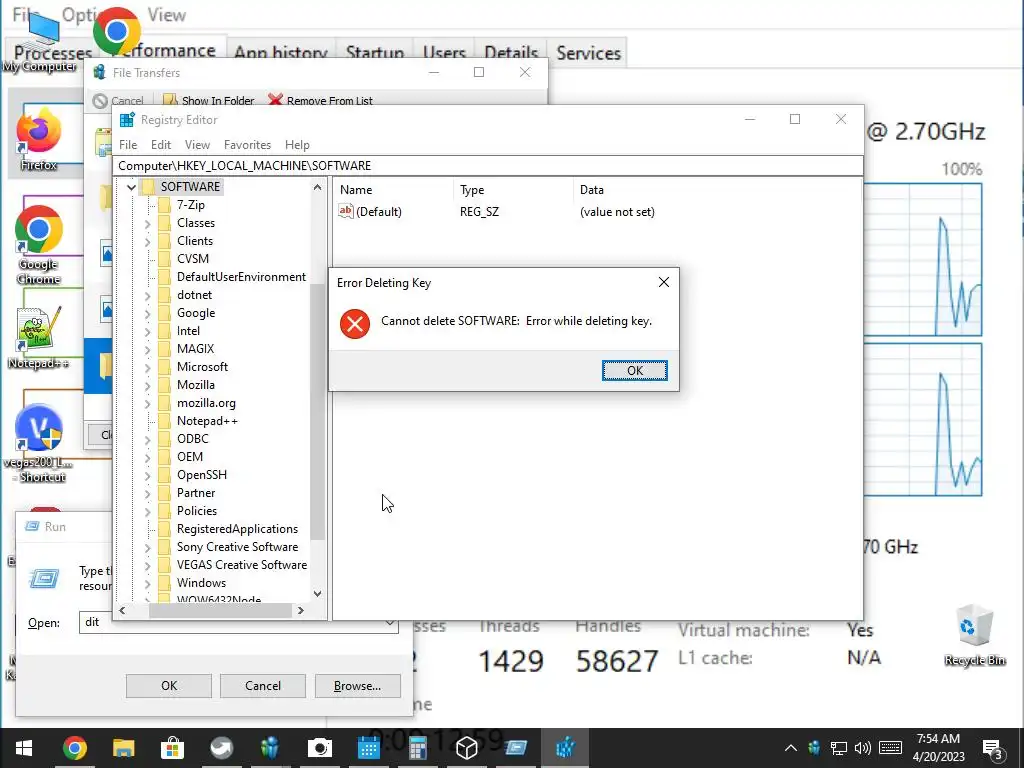1024x768 pixels.
Task: Select the 7-Zip folder icon
Action: [x=164, y=205]
